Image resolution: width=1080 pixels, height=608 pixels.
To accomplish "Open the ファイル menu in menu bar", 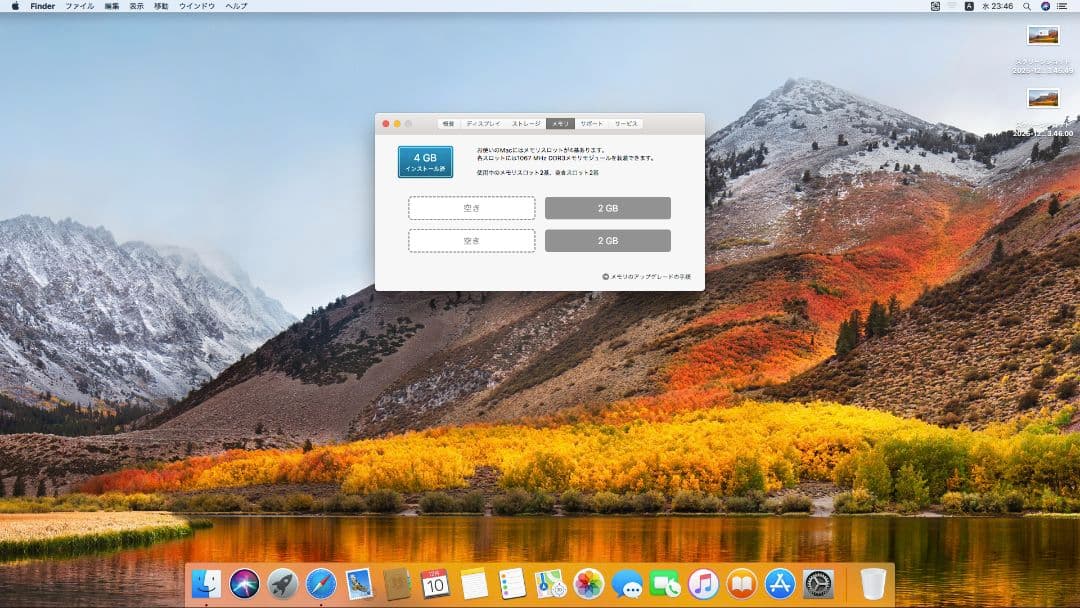I will tap(79, 6).
